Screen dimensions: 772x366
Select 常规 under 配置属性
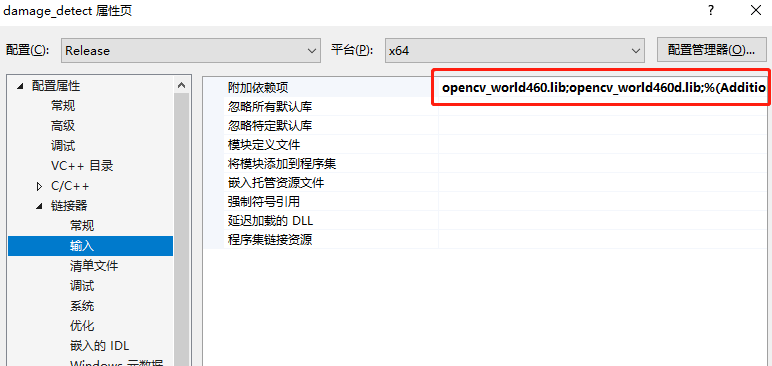coord(63,106)
